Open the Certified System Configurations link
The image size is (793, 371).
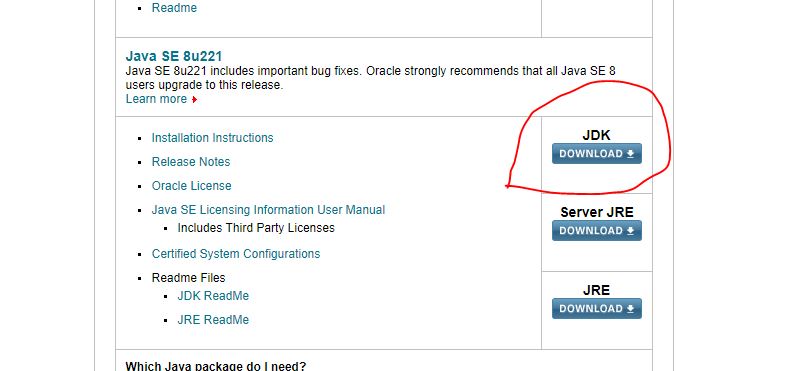236,254
